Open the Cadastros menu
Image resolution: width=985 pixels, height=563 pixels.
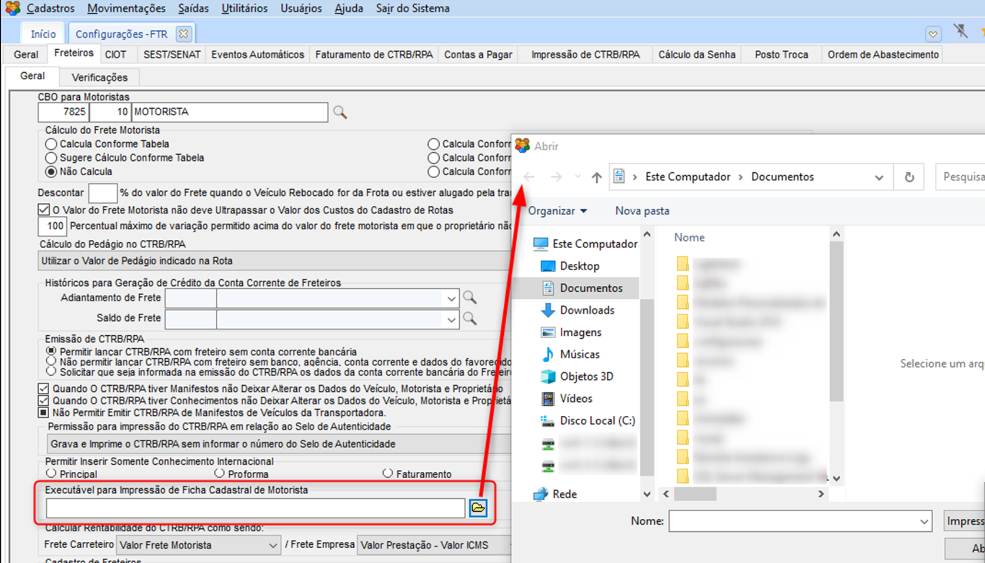(x=50, y=8)
